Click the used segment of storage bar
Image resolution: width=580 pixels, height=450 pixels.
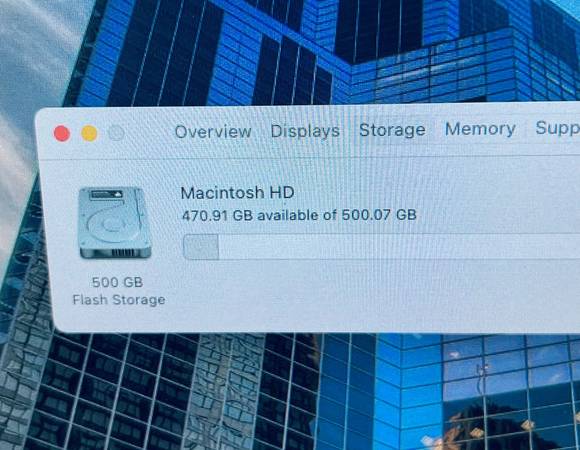tap(201, 247)
